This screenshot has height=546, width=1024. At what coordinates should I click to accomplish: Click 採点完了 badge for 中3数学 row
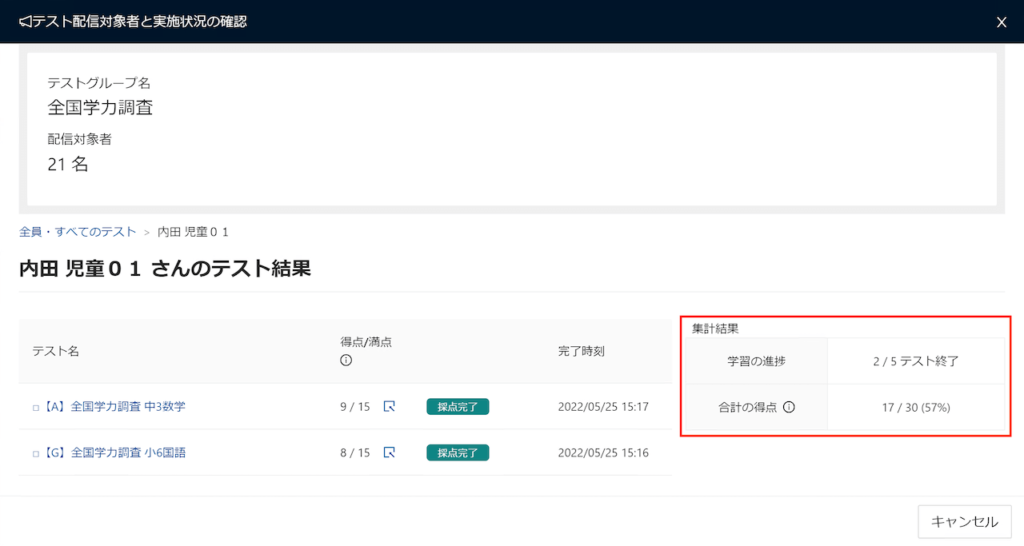pos(458,407)
